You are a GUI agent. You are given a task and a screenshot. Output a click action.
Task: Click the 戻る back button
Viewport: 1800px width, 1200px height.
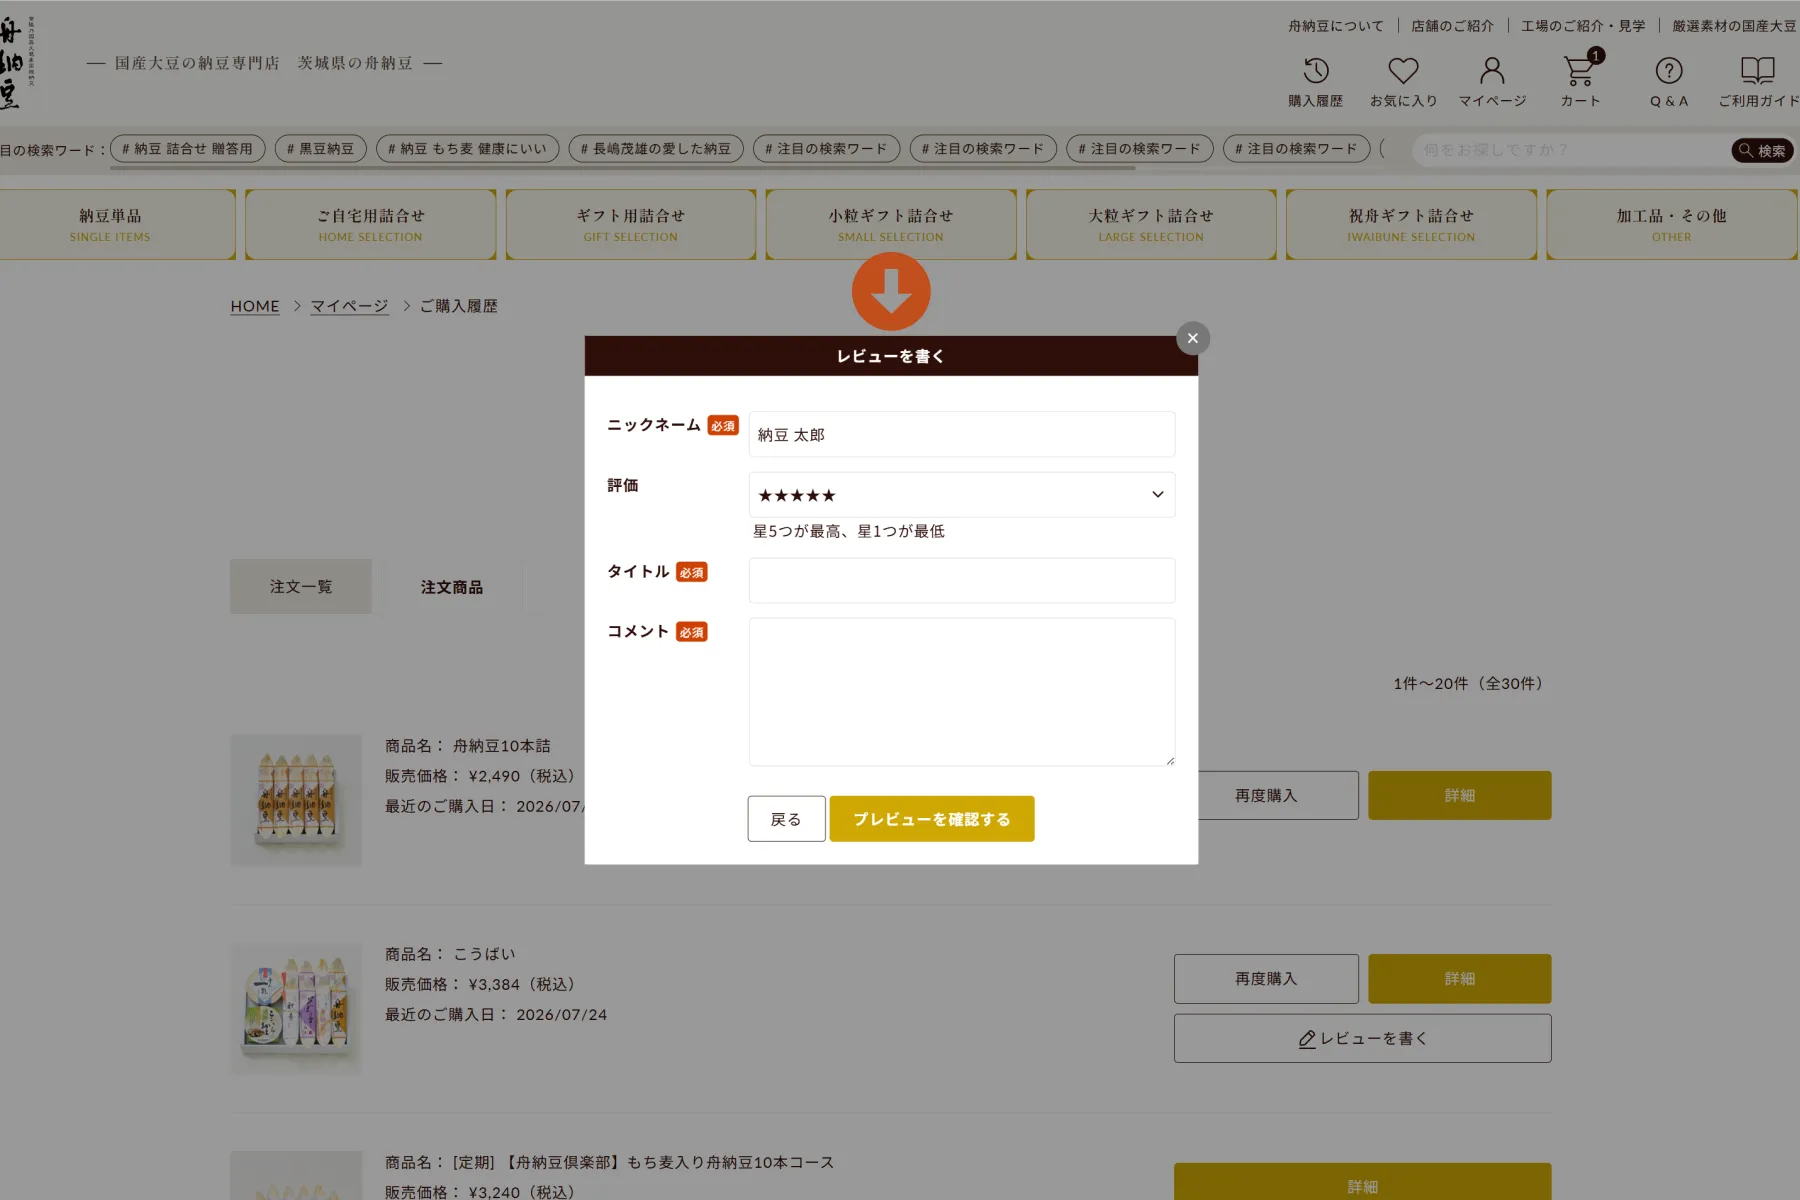coord(786,819)
